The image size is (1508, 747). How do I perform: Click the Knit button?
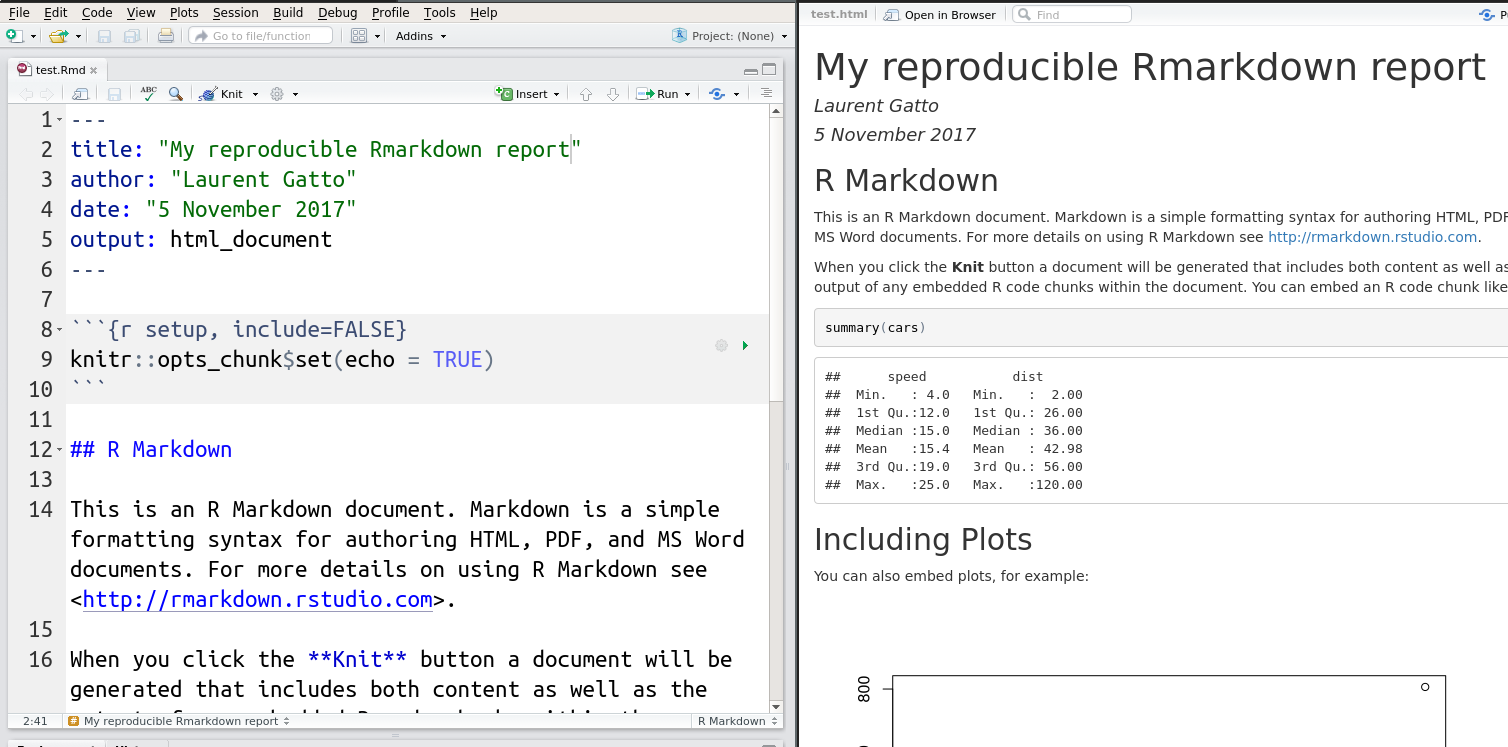coord(222,94)
